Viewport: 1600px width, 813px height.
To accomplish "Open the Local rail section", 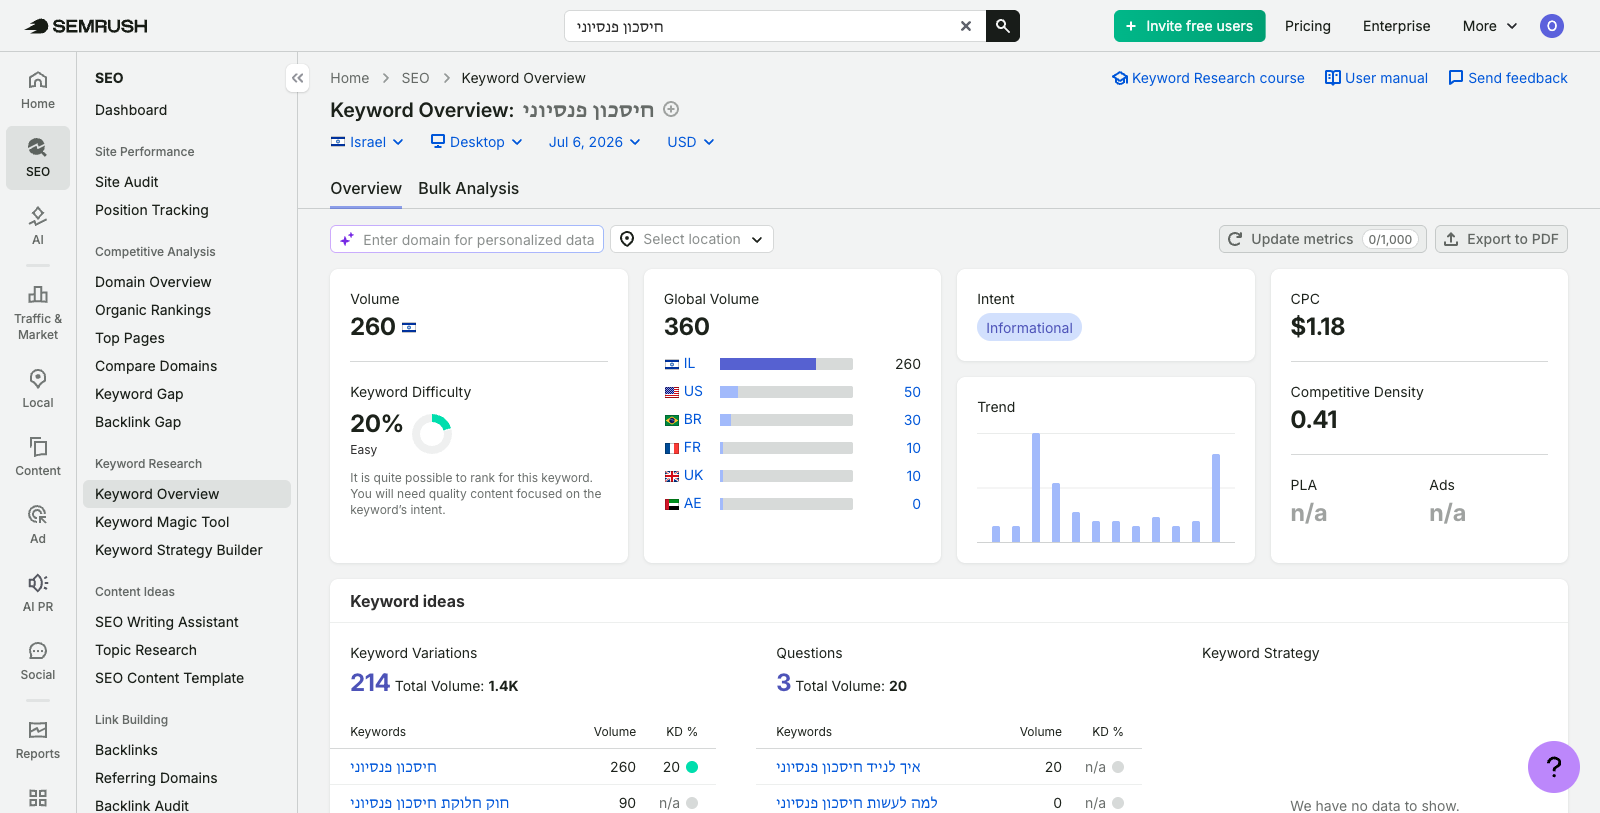I will pos(38,389).
